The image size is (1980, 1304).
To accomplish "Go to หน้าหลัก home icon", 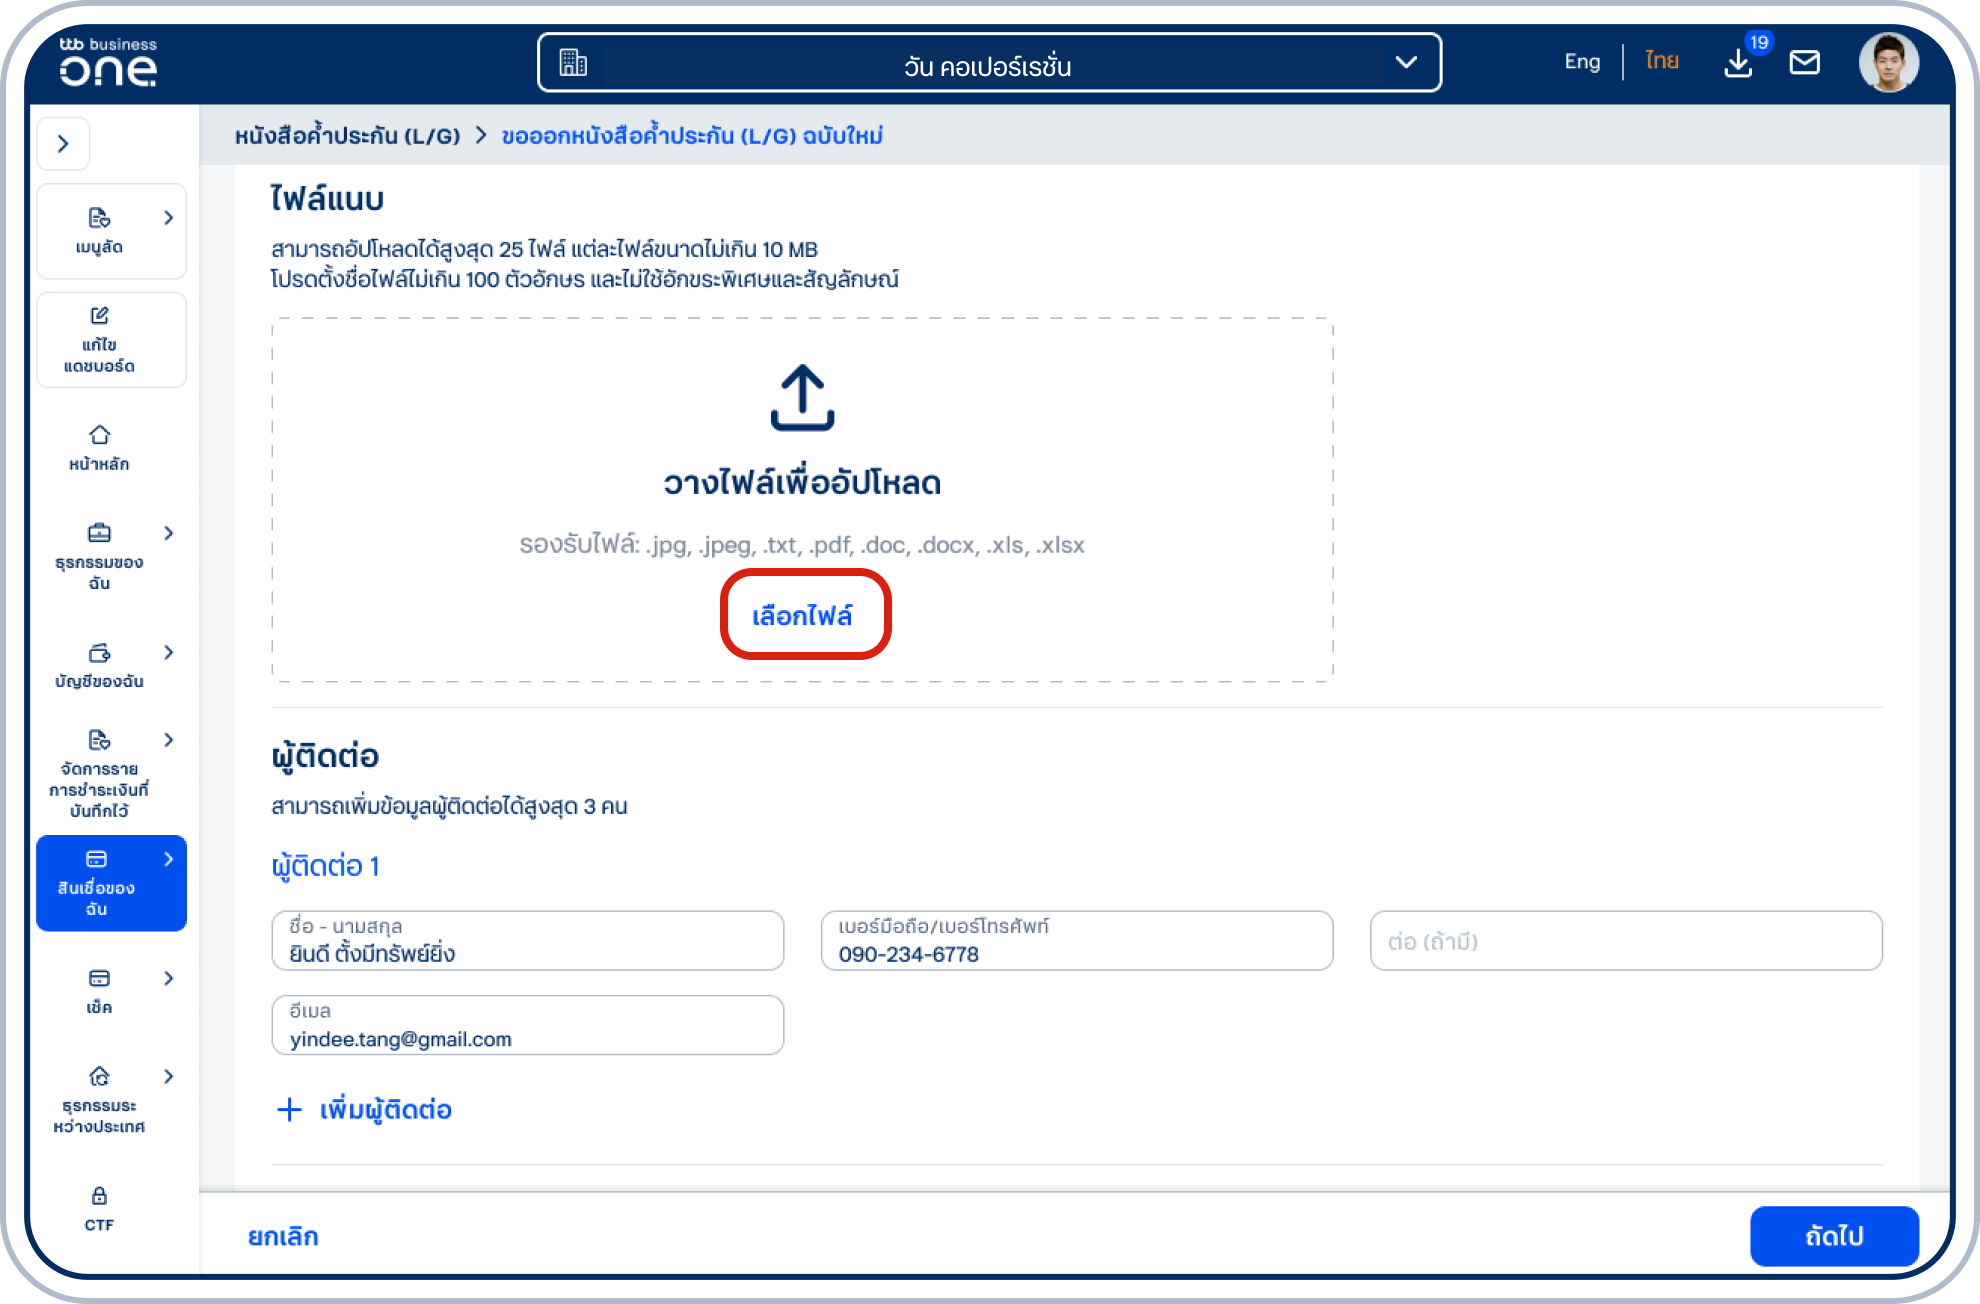I will [99, 436].
